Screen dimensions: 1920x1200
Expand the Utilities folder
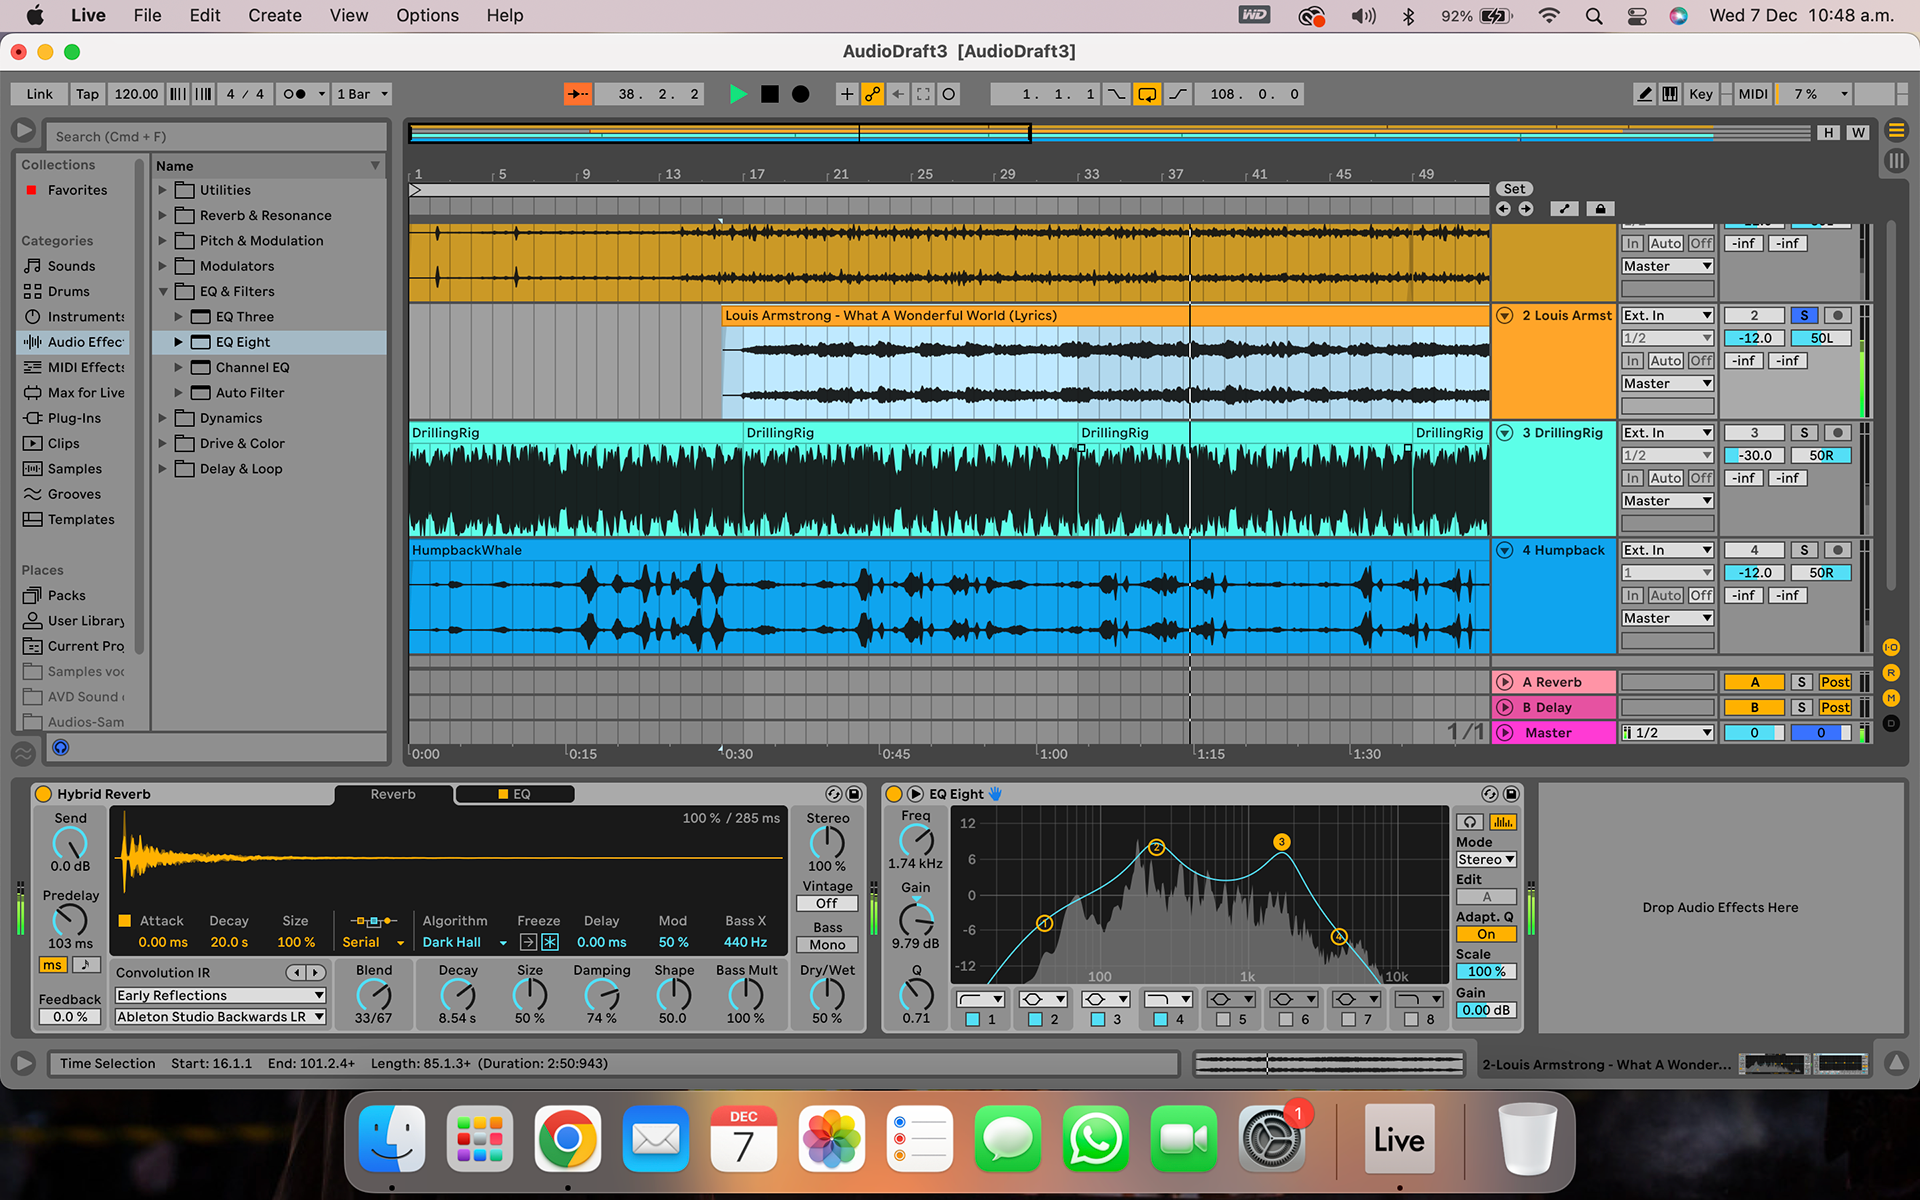(162, 190)
